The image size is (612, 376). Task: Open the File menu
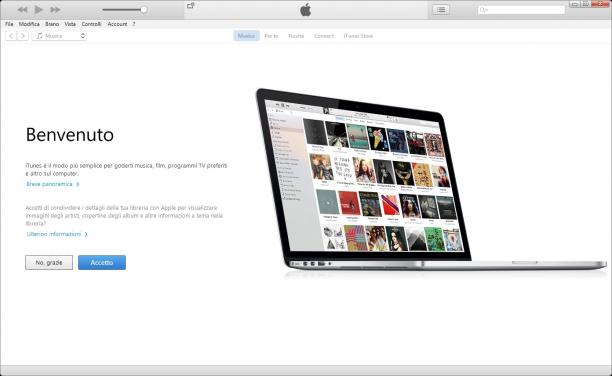click(x=9, y=24)
